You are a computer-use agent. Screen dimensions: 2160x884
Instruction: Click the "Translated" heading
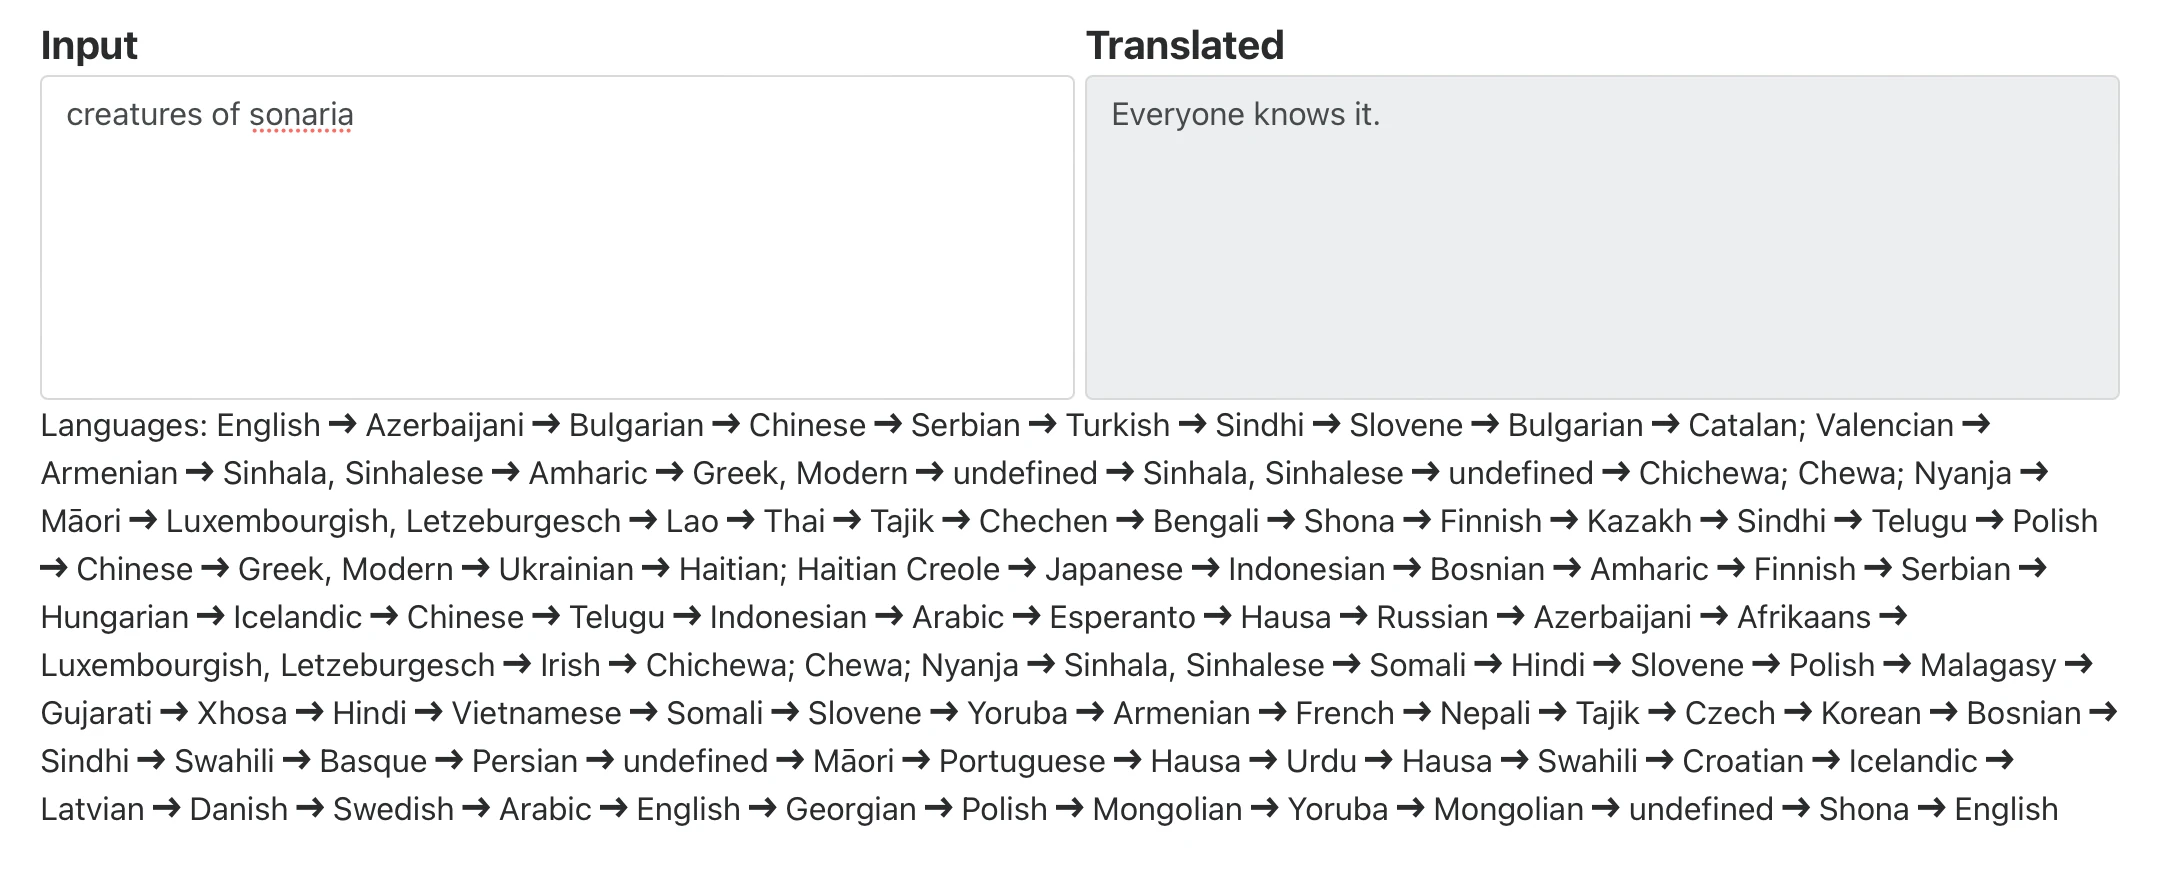click(x=1185, y=46)
